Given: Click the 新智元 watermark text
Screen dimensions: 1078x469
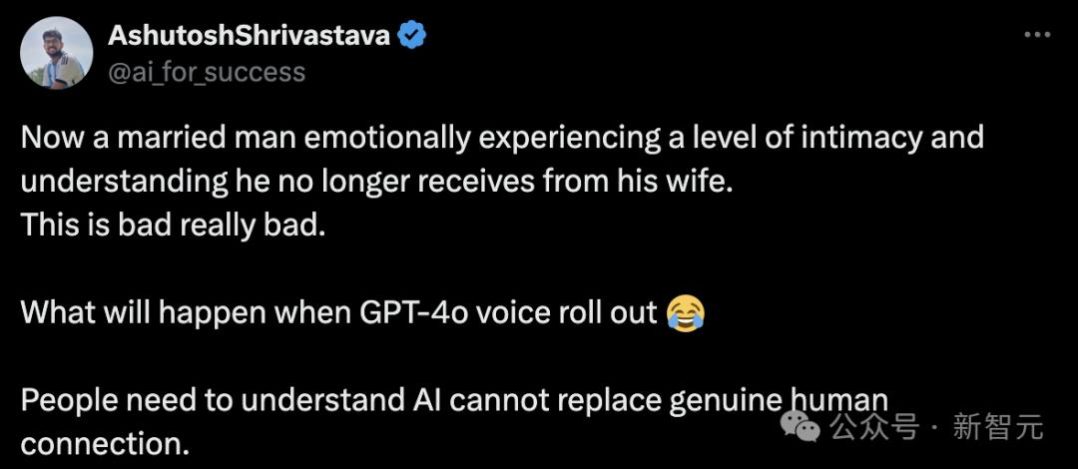Looking at the screenshot, I should pyautogui.click(x=998, y=428).
